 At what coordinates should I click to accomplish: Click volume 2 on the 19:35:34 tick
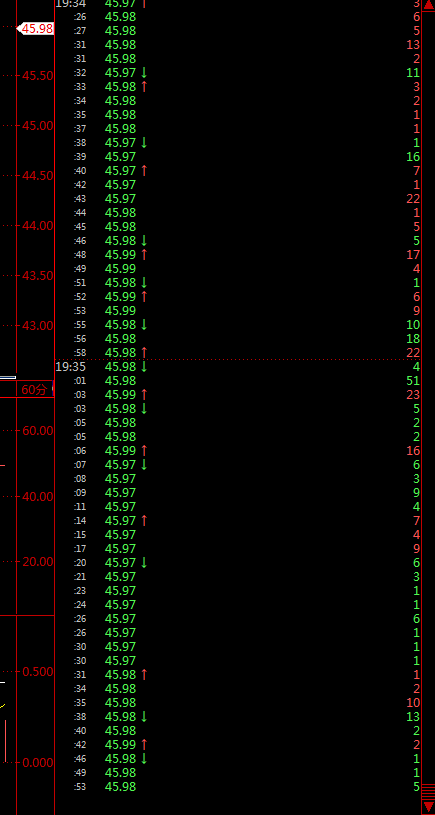tap(417, 689)
